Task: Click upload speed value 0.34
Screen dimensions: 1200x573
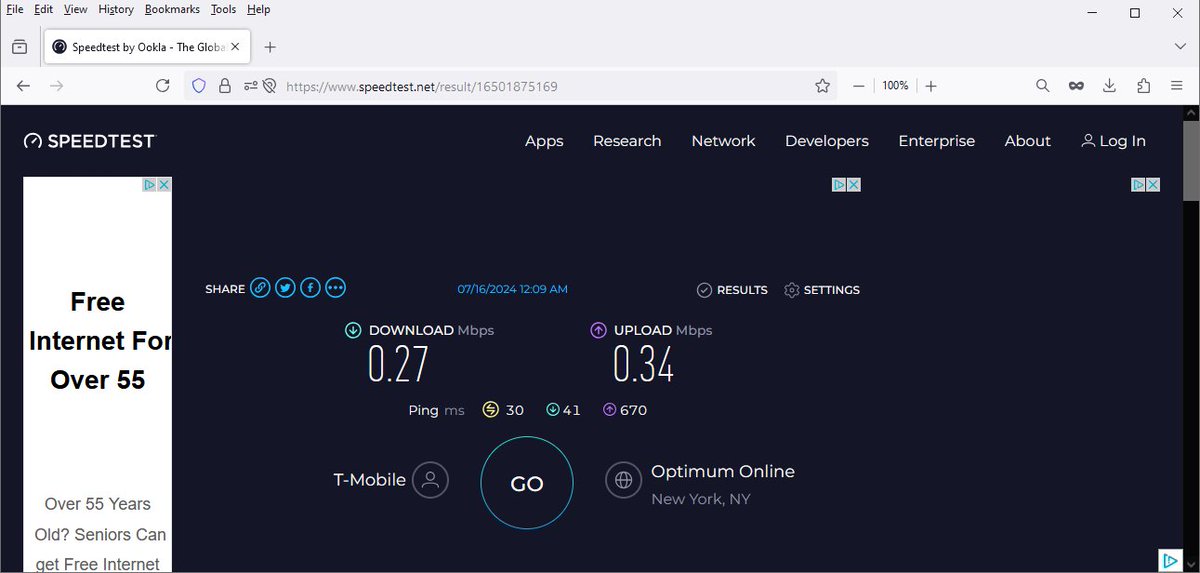Action: tap(643, 364)
